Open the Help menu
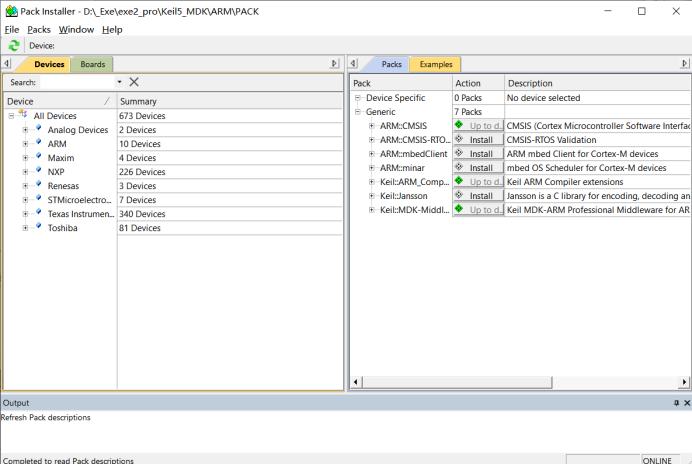This screenshot has height=465, width=692. pos(112,30)
